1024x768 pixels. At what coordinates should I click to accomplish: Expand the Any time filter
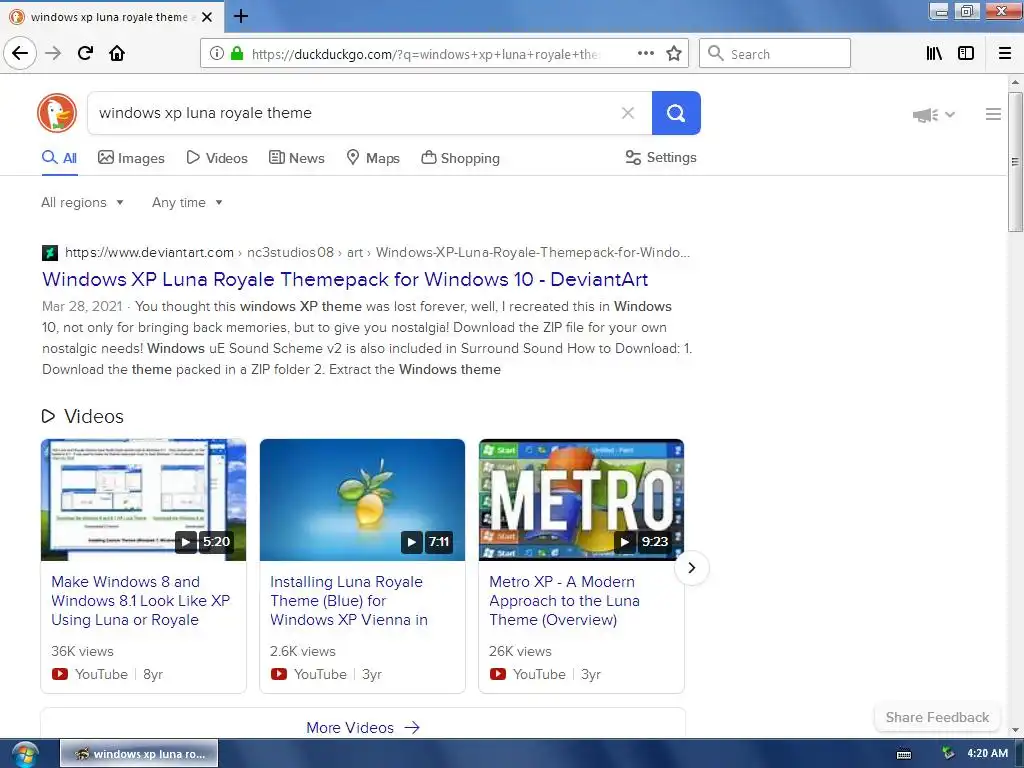(x=187, y=202)
